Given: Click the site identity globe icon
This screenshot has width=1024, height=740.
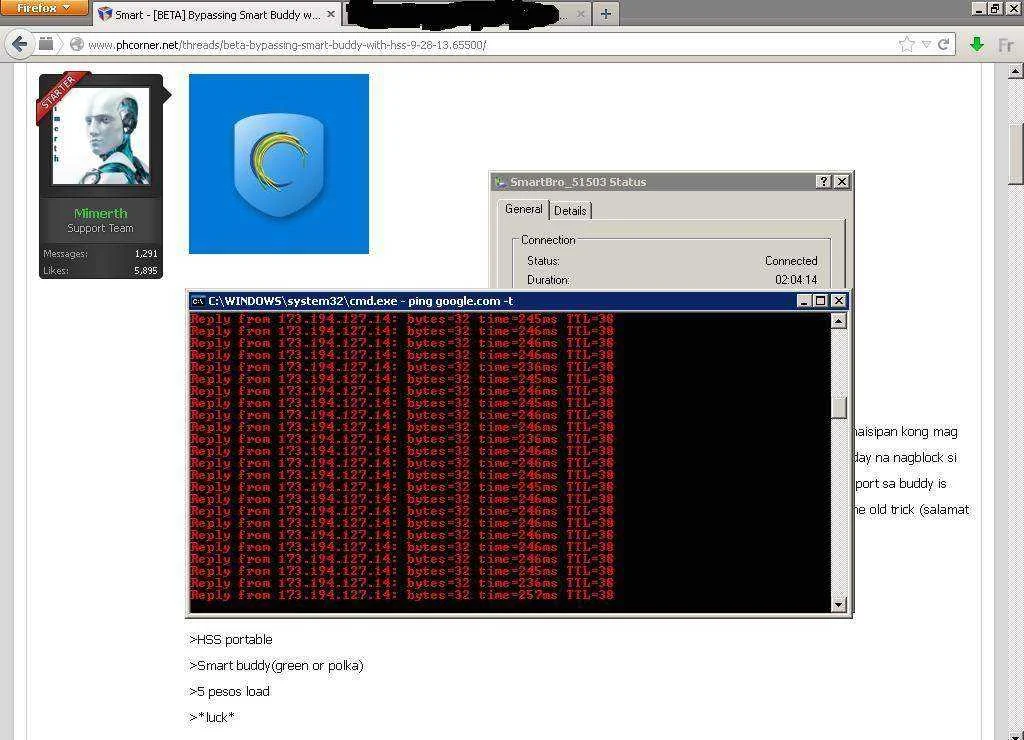Looking at the screenshot, I should (x=76, y=44).
